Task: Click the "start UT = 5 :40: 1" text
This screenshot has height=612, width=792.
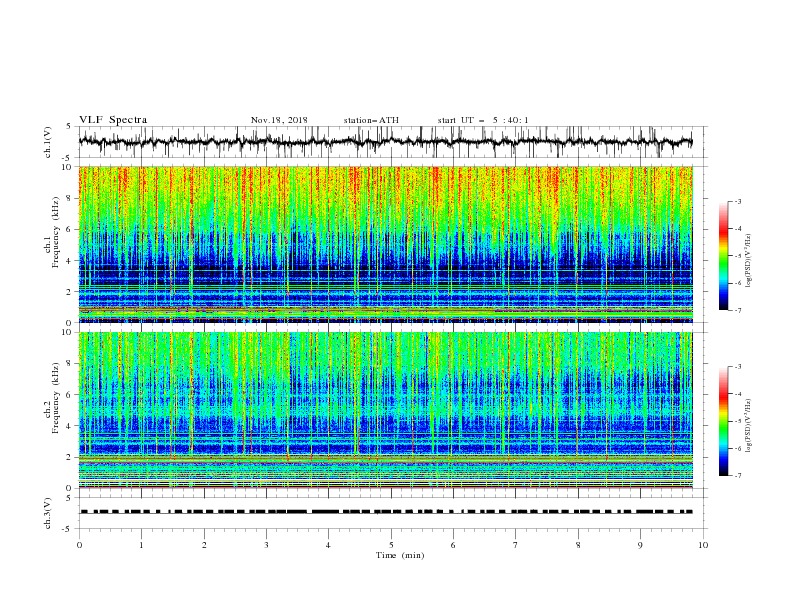Action: 483,120
